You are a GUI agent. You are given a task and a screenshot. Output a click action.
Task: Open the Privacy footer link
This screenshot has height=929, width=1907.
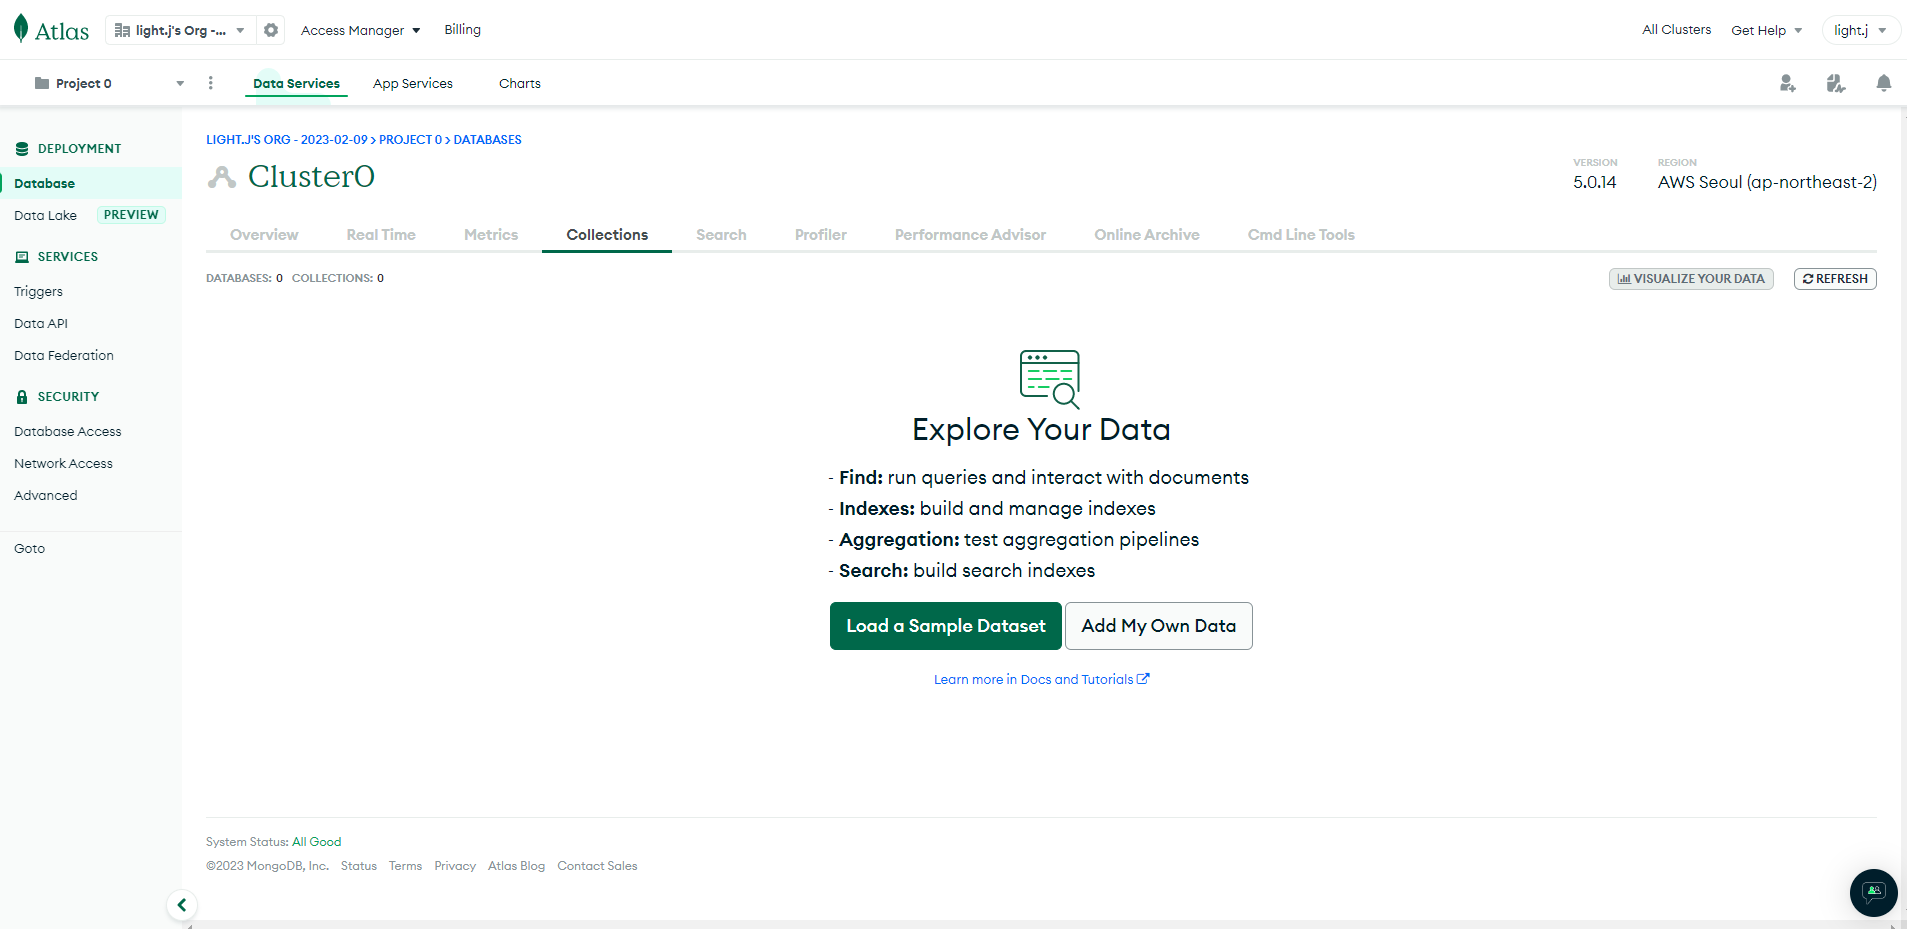point(455,866)
